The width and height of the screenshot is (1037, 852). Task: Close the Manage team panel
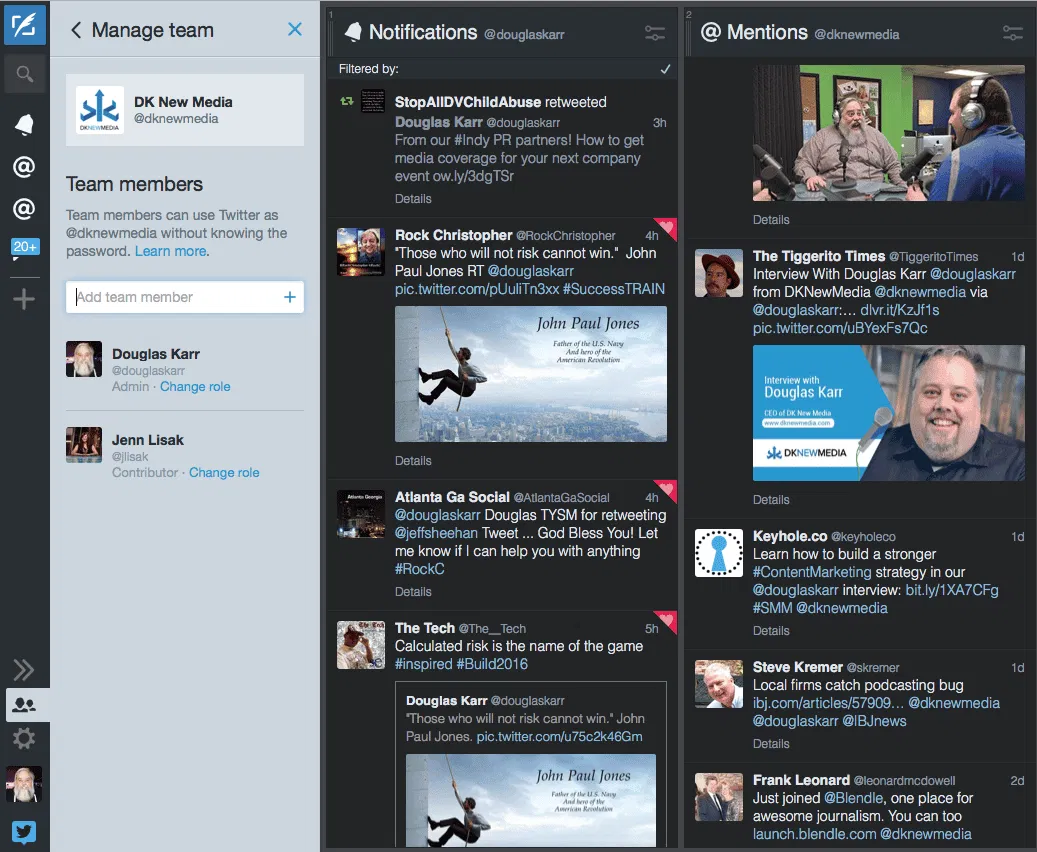click(295, 30)
